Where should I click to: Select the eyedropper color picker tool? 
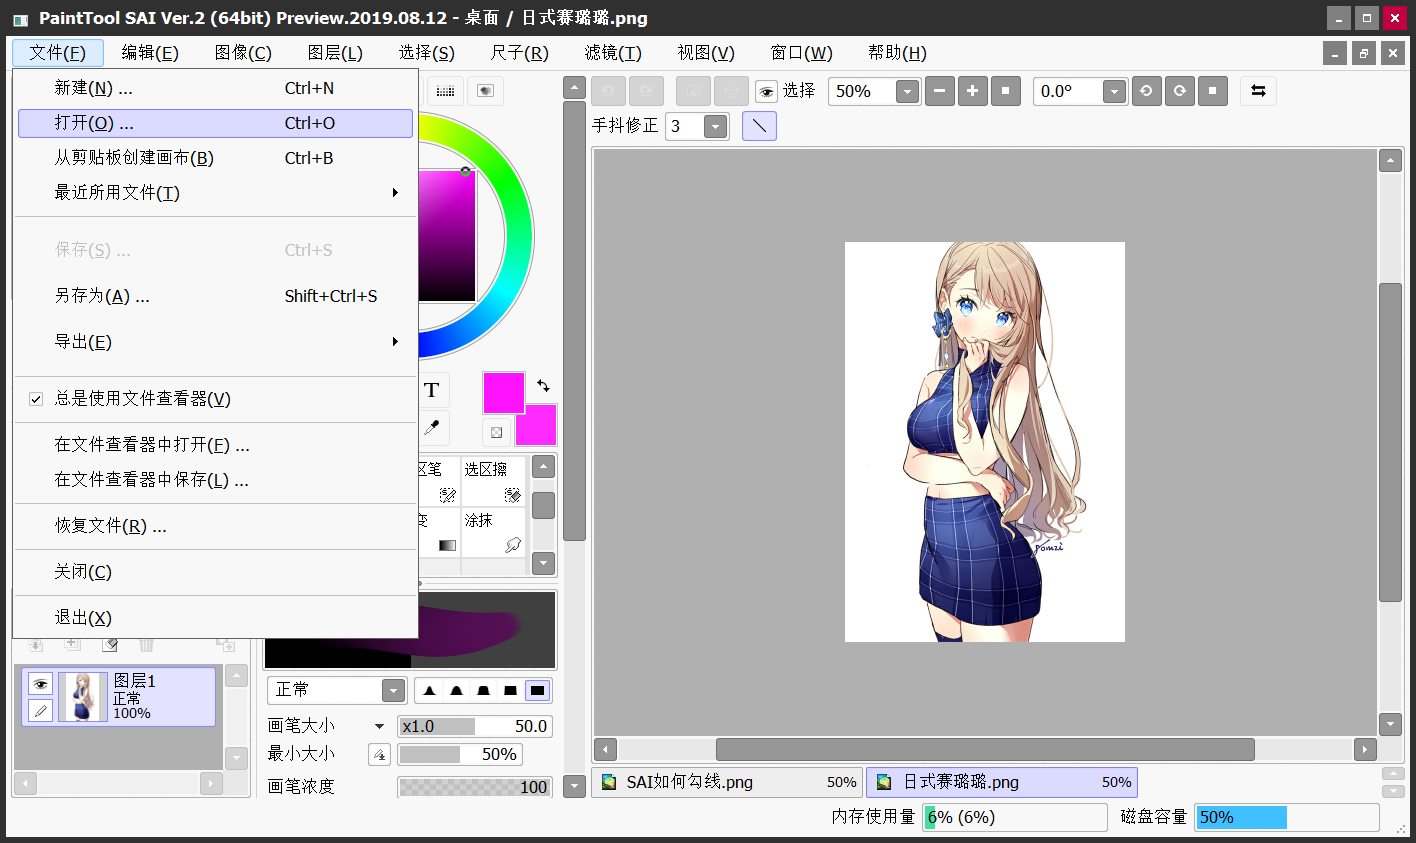[x=432, y=428]
